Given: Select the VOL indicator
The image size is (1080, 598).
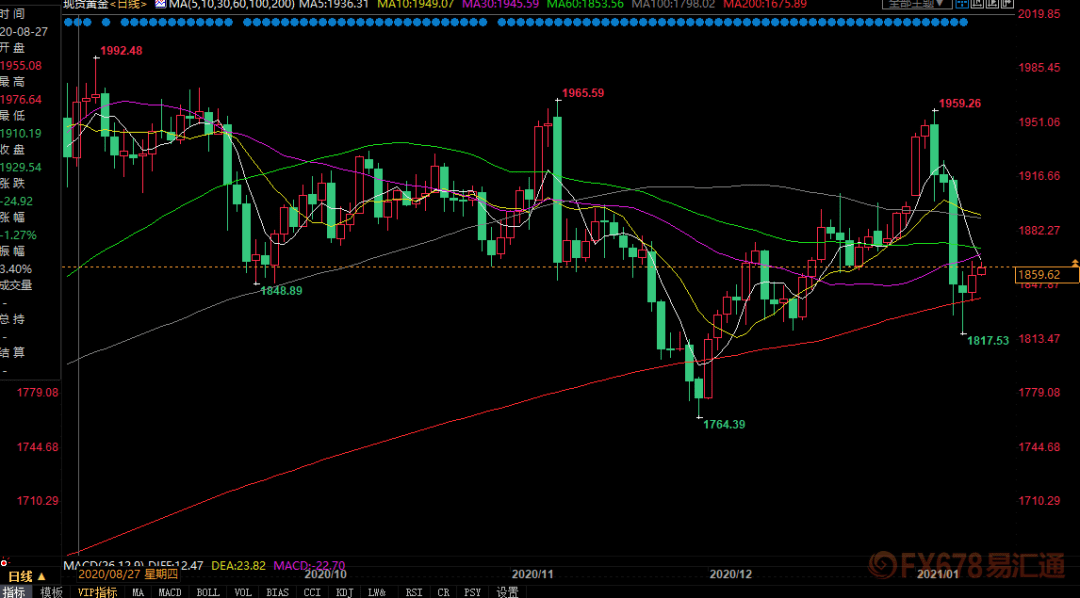Looking at the screenshot, I should click(x=242, y=592).
